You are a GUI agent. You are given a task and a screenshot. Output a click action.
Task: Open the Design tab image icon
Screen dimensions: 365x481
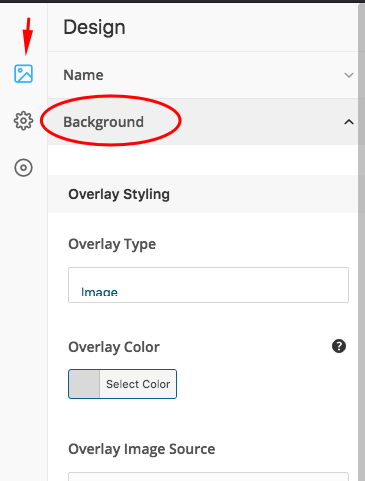point(23,73)
